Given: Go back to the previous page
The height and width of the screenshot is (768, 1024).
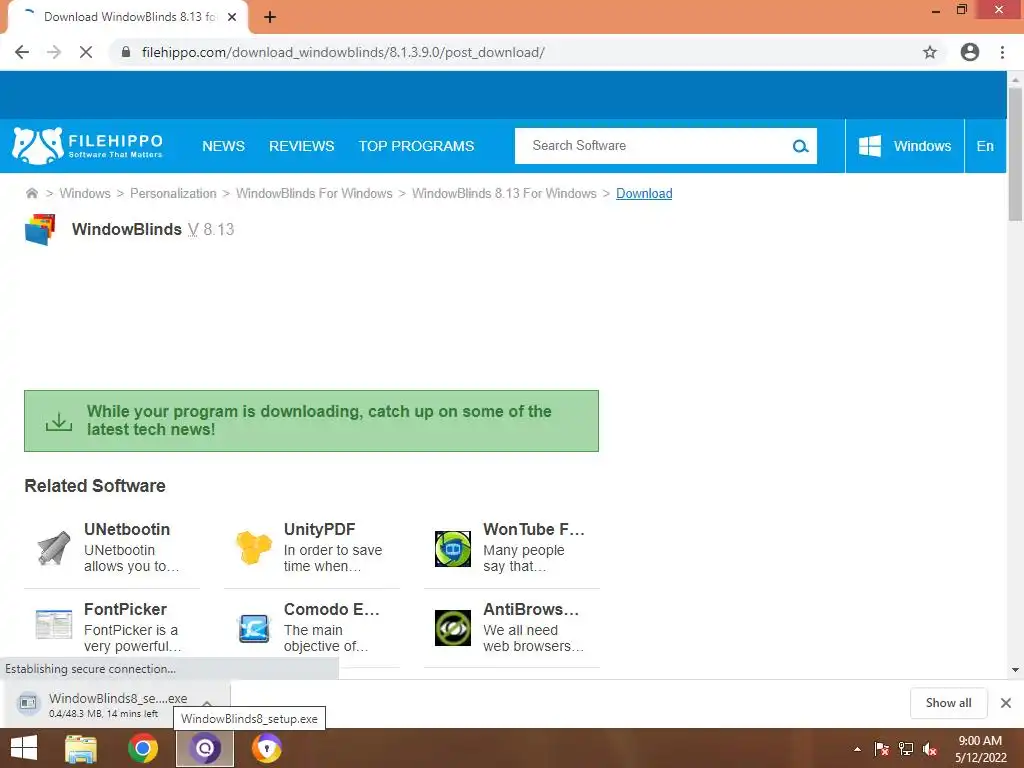Looking at the screenshot, I should [x=22, y=52].
